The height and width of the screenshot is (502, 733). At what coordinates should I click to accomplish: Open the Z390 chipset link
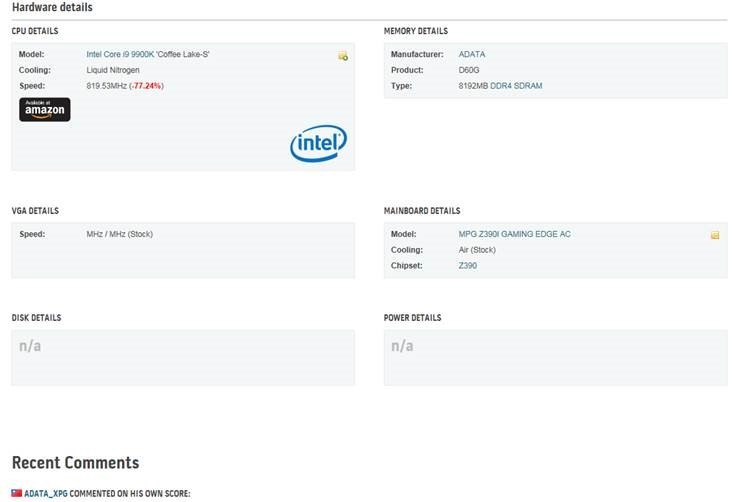click(x=467, y=265)
